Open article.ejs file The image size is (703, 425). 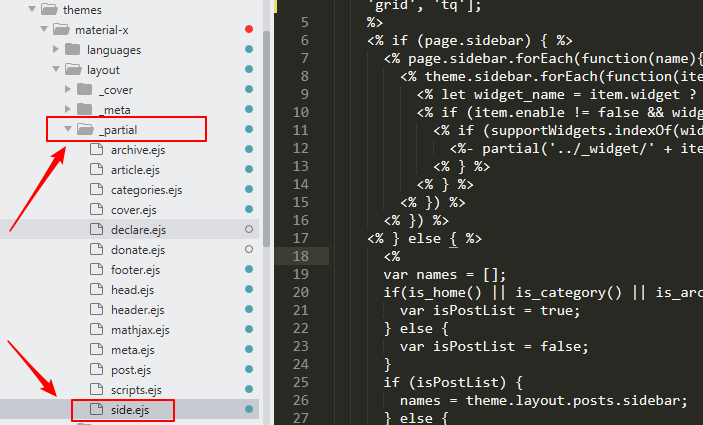pos(135,170)
